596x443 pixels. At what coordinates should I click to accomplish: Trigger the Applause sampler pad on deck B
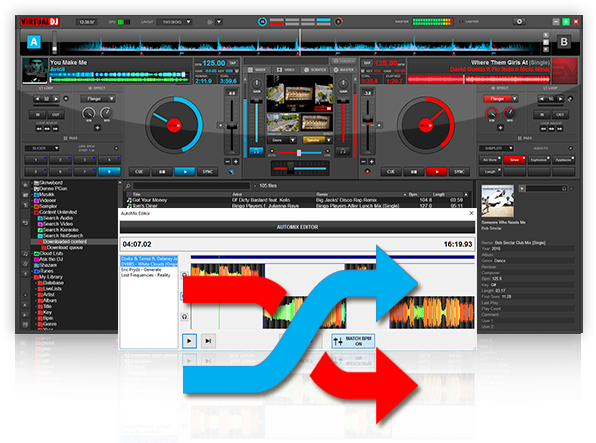click(x=564, y=160)
